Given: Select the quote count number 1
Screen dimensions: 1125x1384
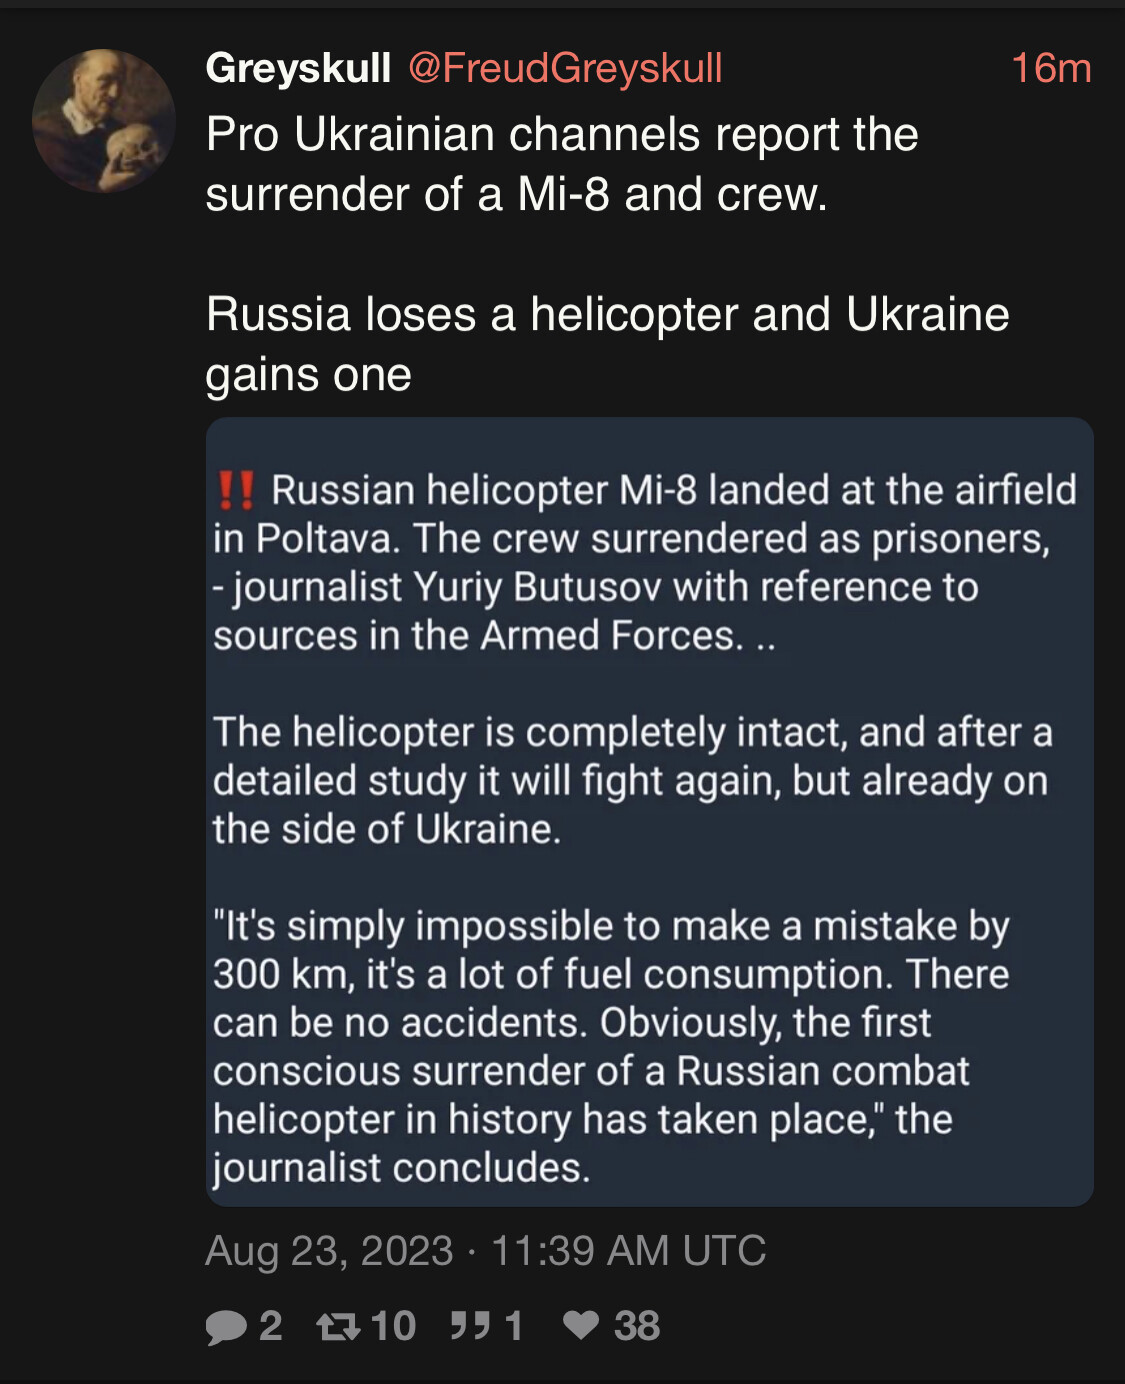Looking at the screenshot, I should click(x=514, y=1326).
